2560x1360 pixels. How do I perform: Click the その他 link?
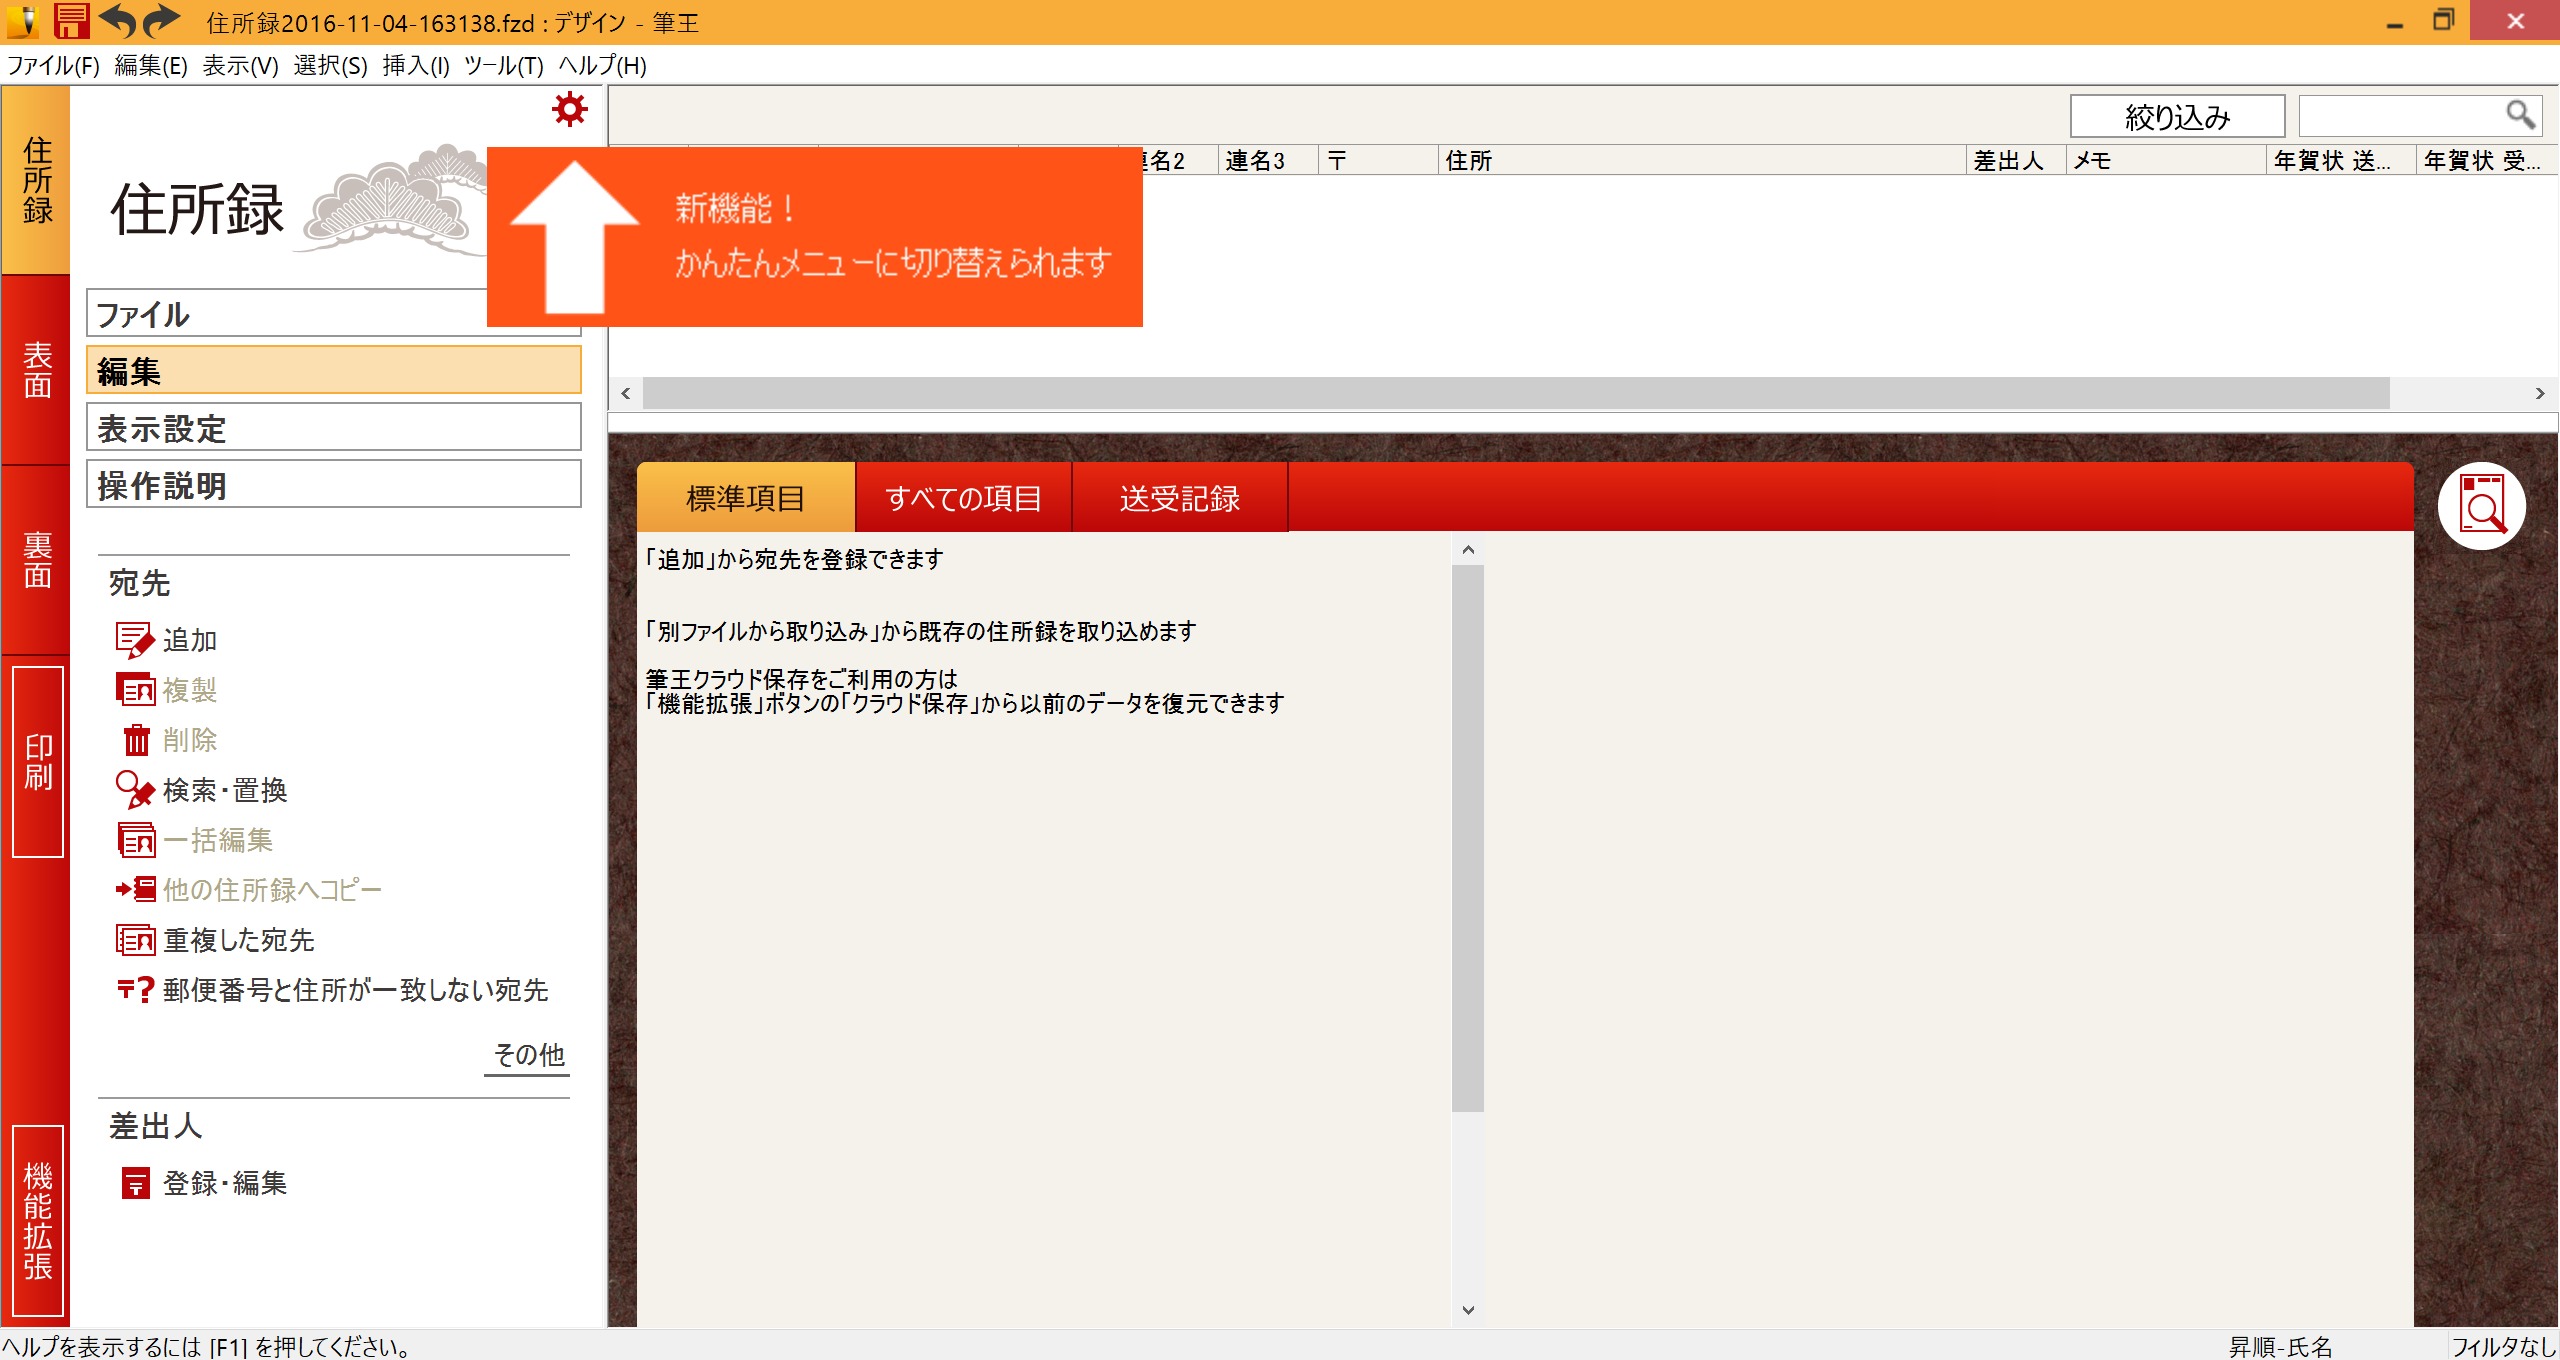click(x=528, y=1054)
